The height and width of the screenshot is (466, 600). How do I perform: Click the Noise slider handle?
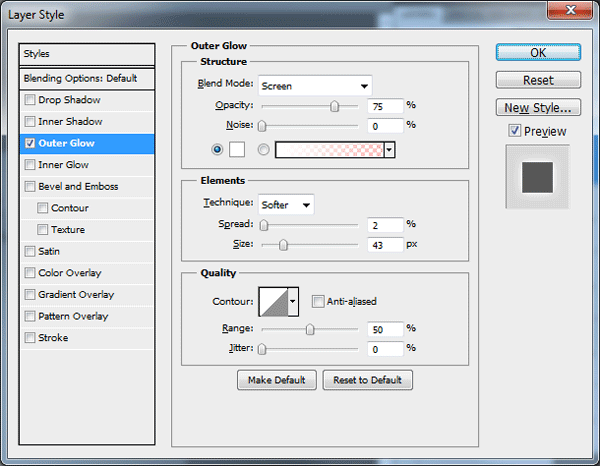(262, 126)
